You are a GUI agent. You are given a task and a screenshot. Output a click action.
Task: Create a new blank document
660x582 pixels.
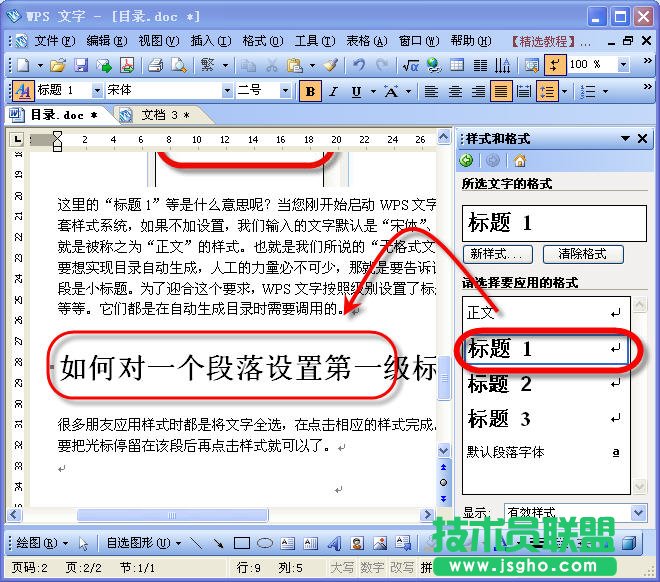pyautogui.click(x=23, y=65)
